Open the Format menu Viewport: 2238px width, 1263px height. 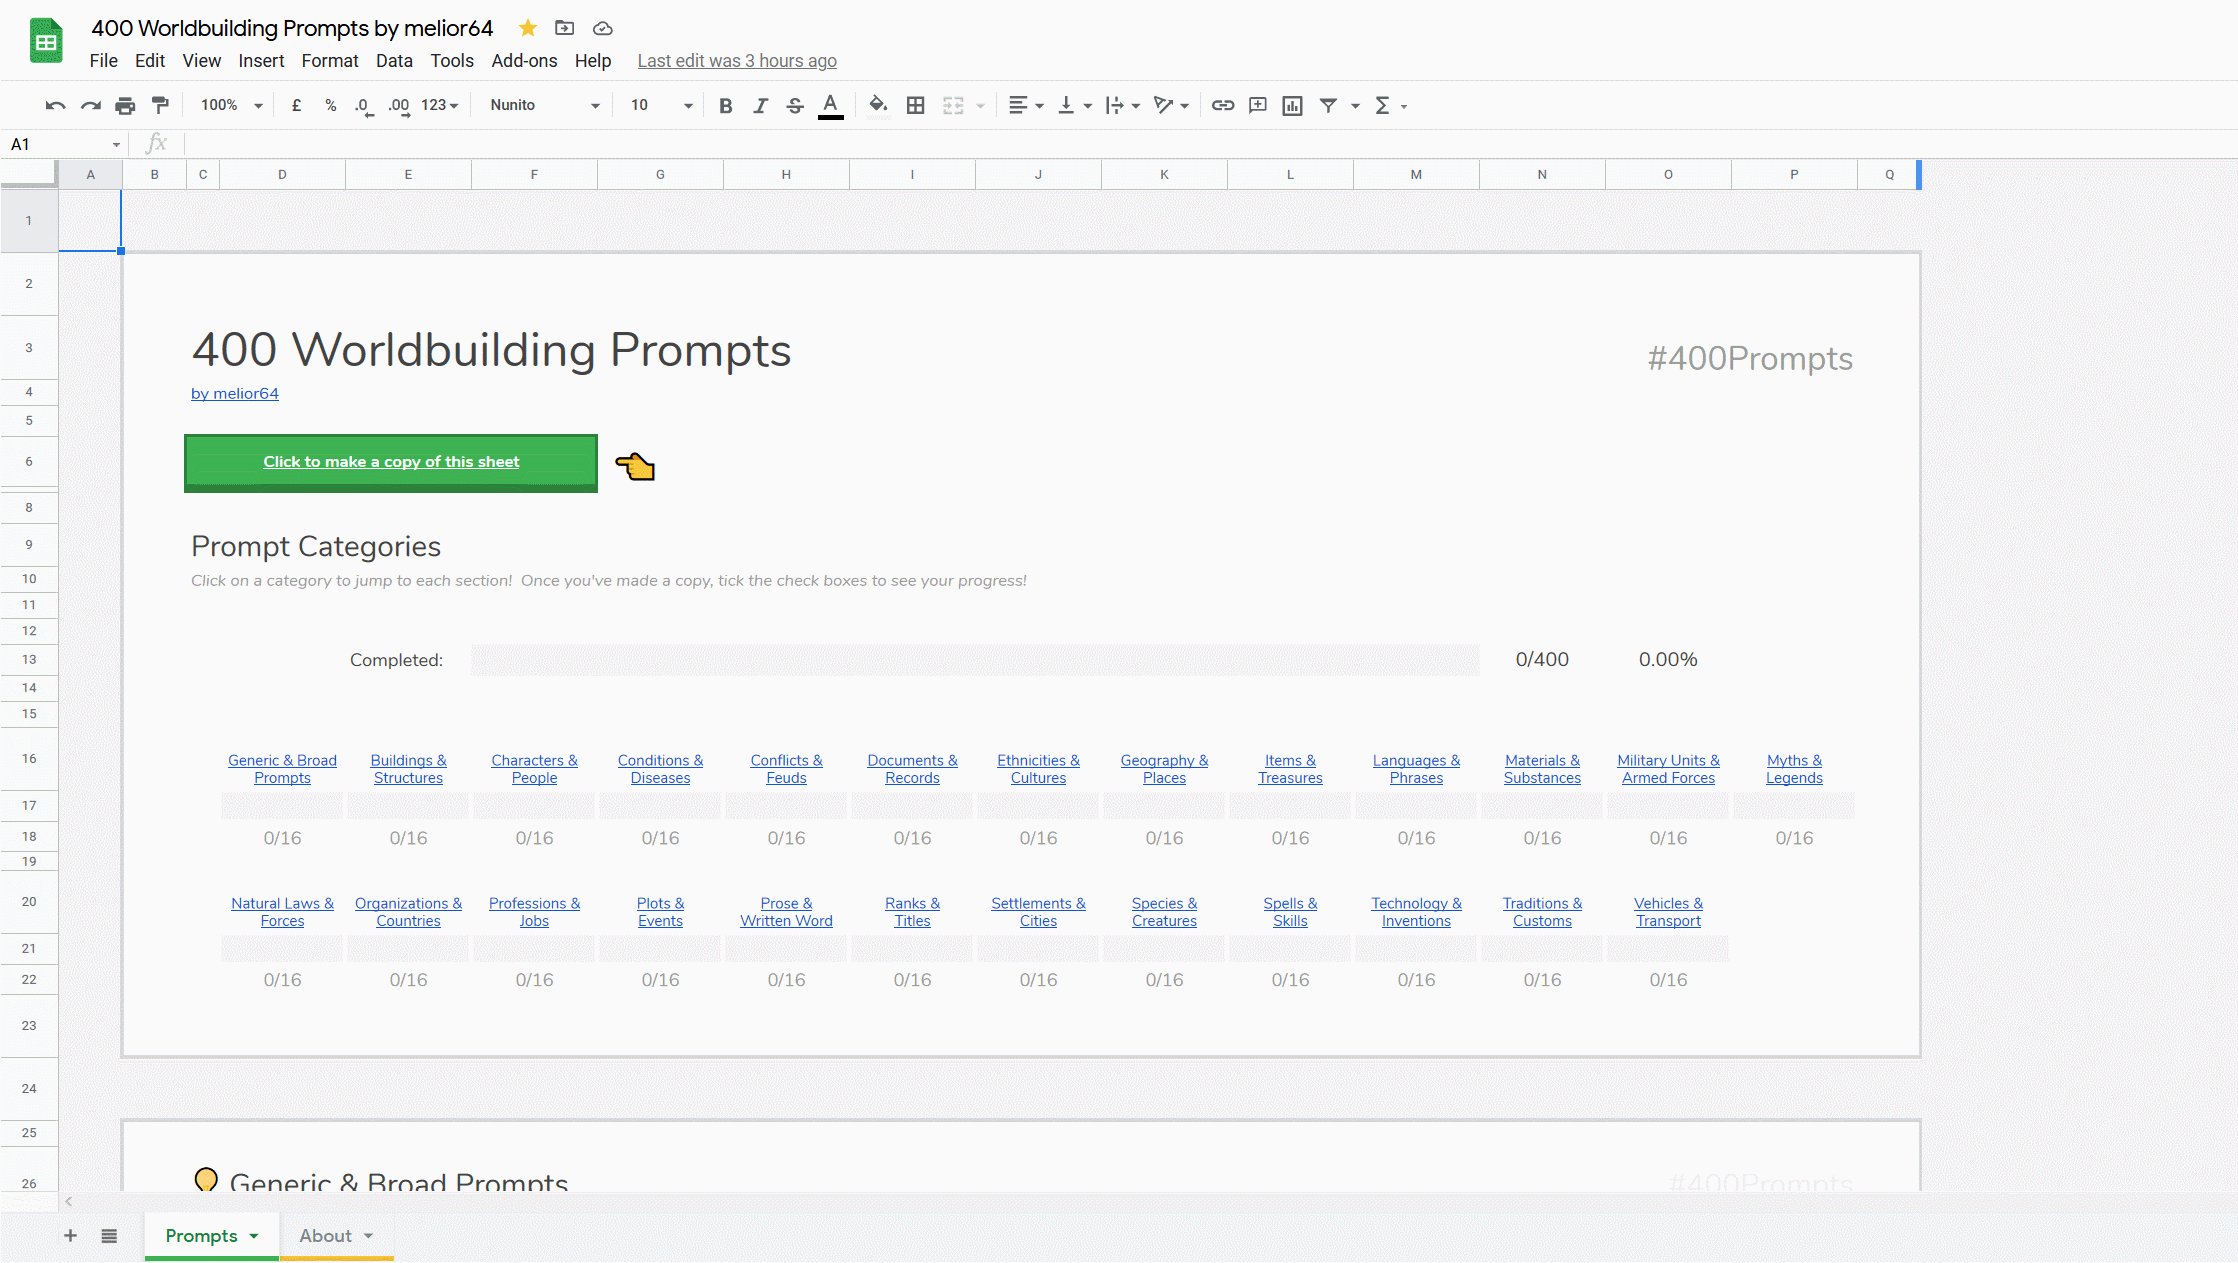(x=329, y=61)
